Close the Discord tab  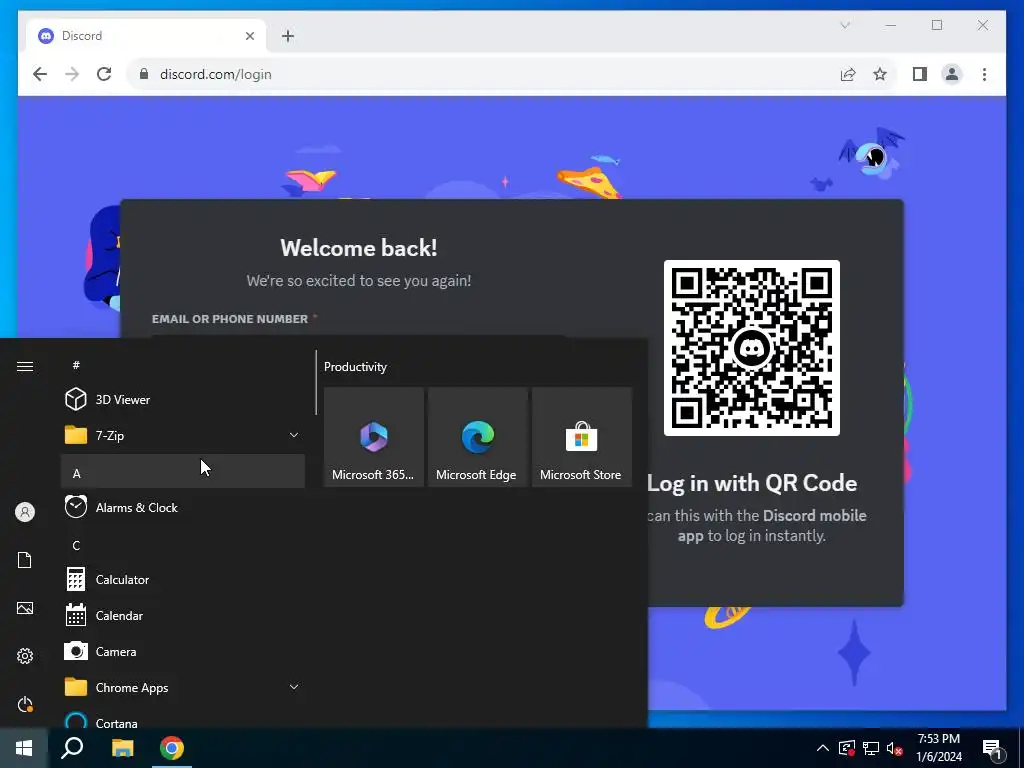click(249, 36)
